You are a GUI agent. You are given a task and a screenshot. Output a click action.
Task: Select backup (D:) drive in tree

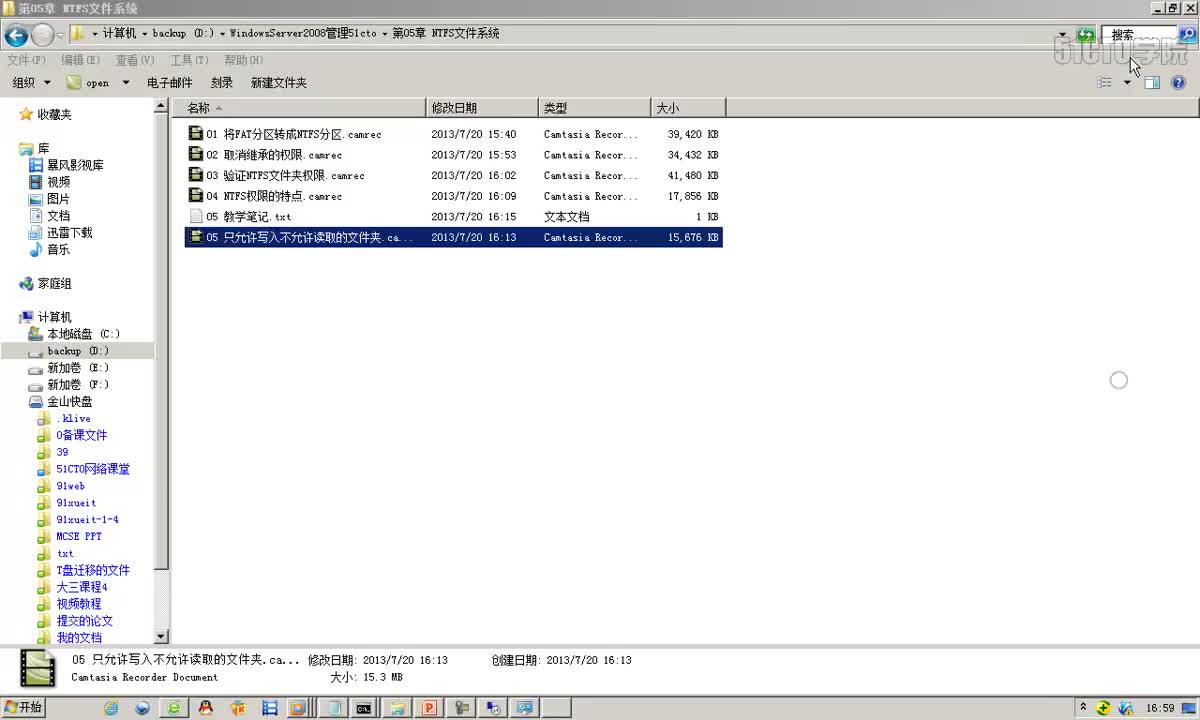point(78,351)
